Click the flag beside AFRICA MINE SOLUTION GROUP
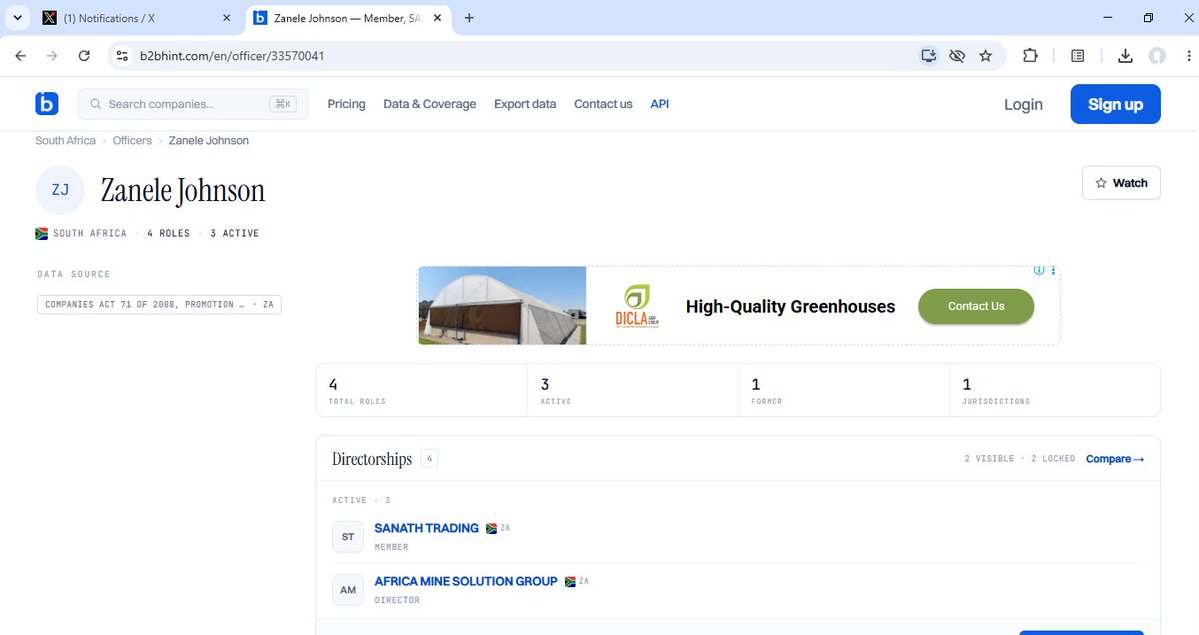 570,581
